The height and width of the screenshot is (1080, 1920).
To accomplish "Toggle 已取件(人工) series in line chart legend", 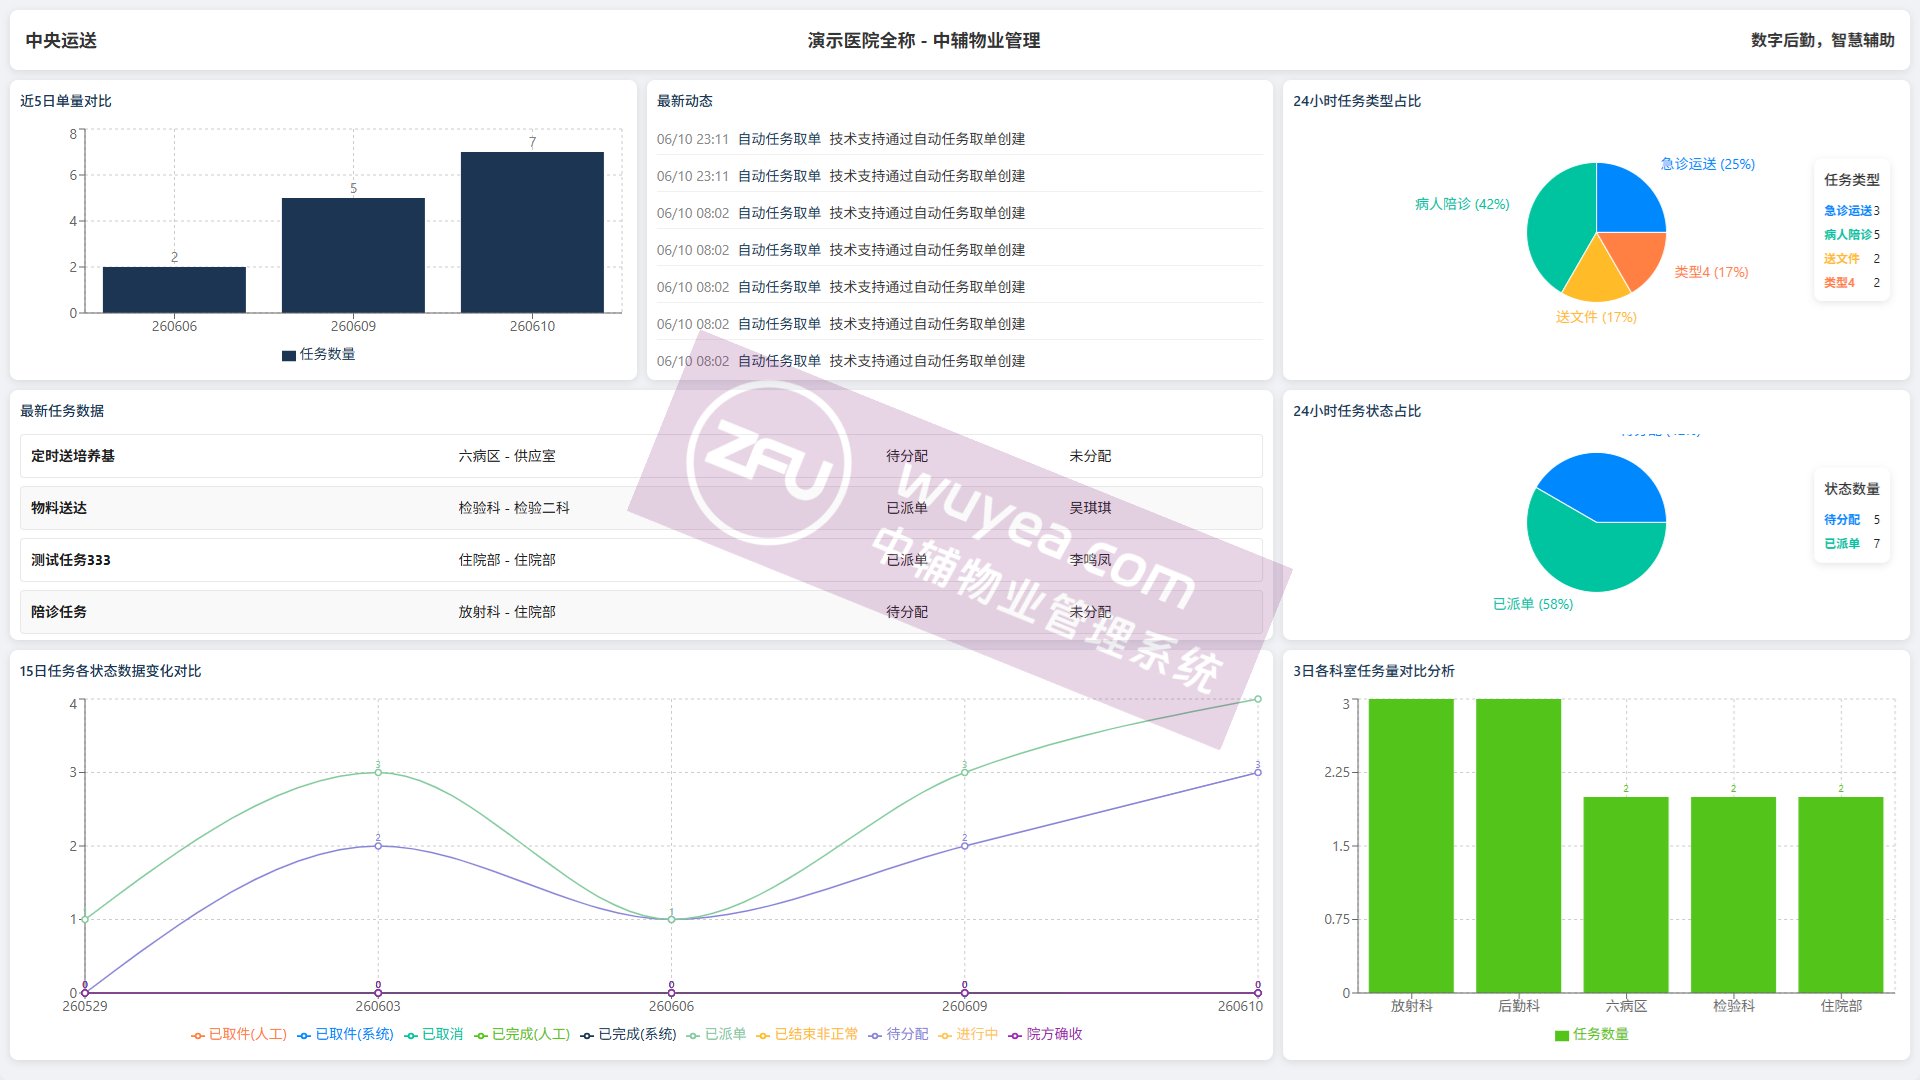I will [x=239, y=1034].
